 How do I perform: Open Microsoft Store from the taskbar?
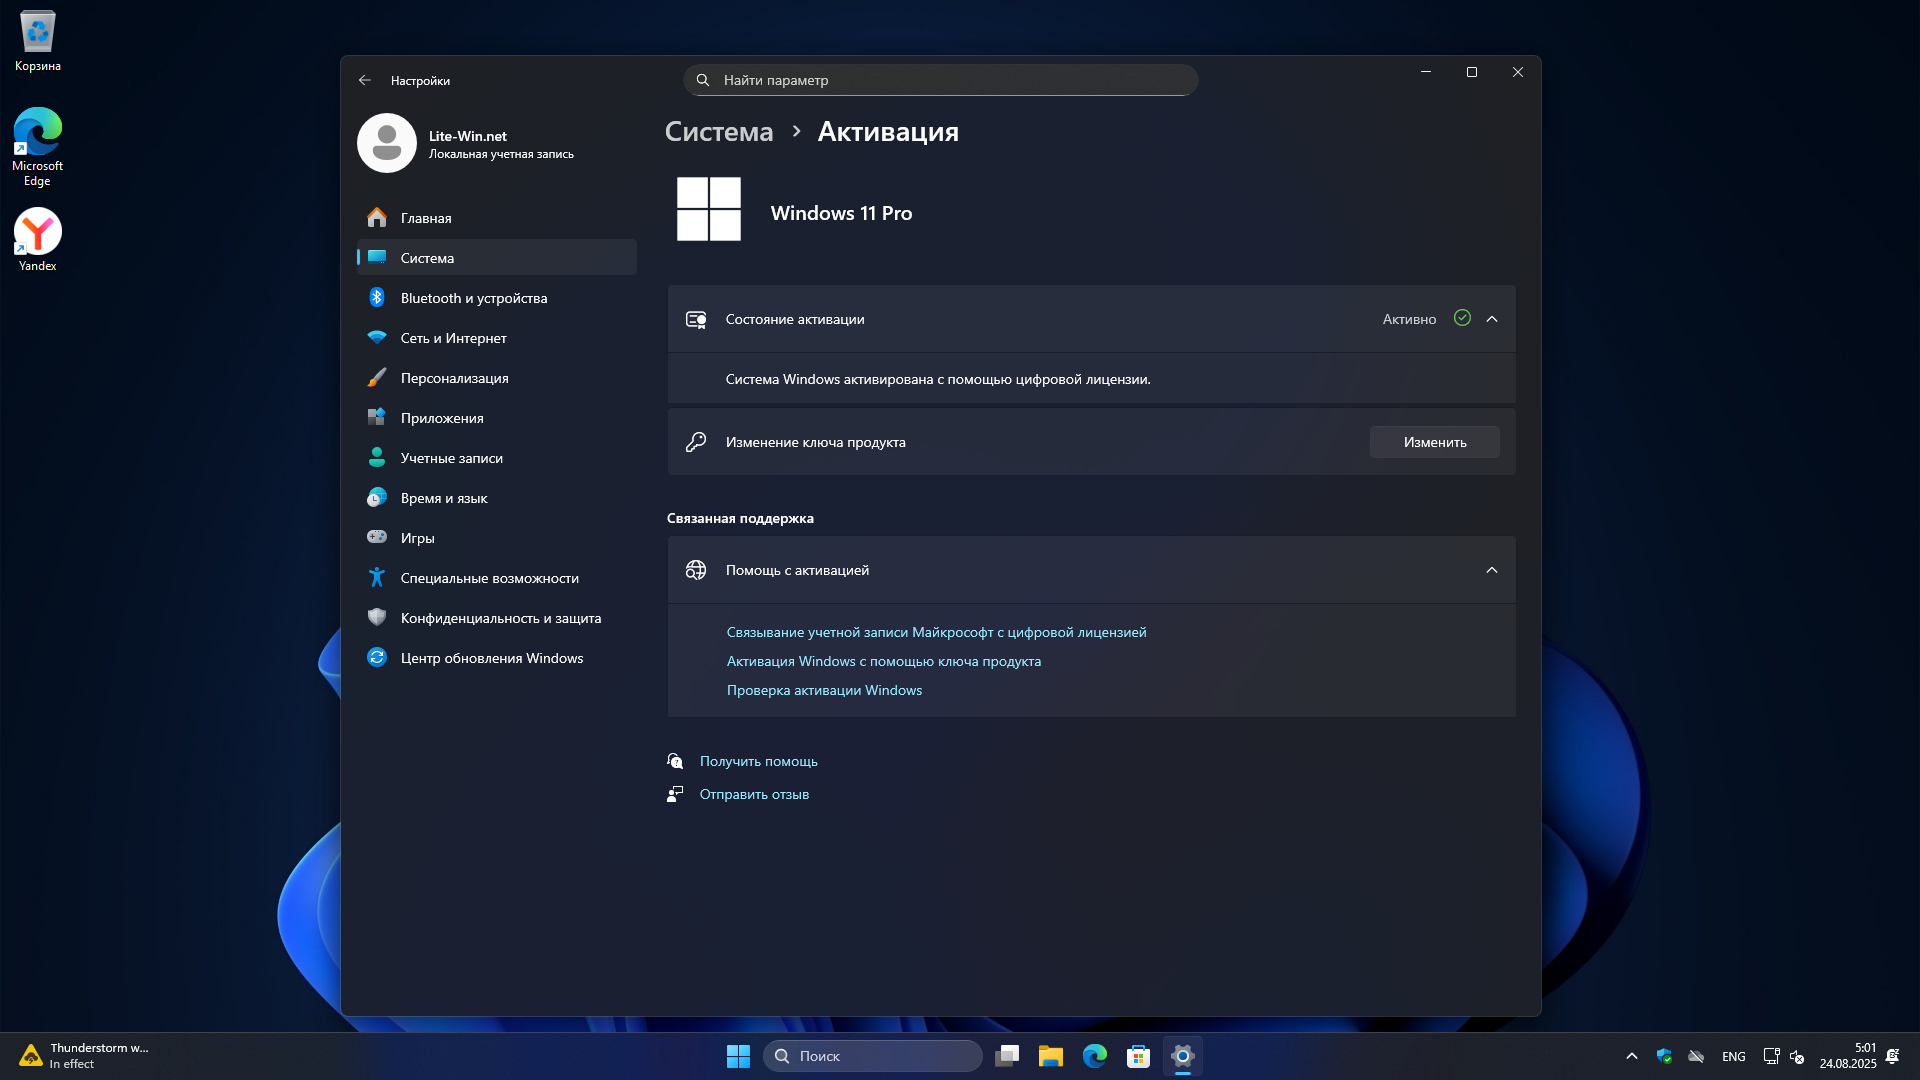[1138, 1056]
